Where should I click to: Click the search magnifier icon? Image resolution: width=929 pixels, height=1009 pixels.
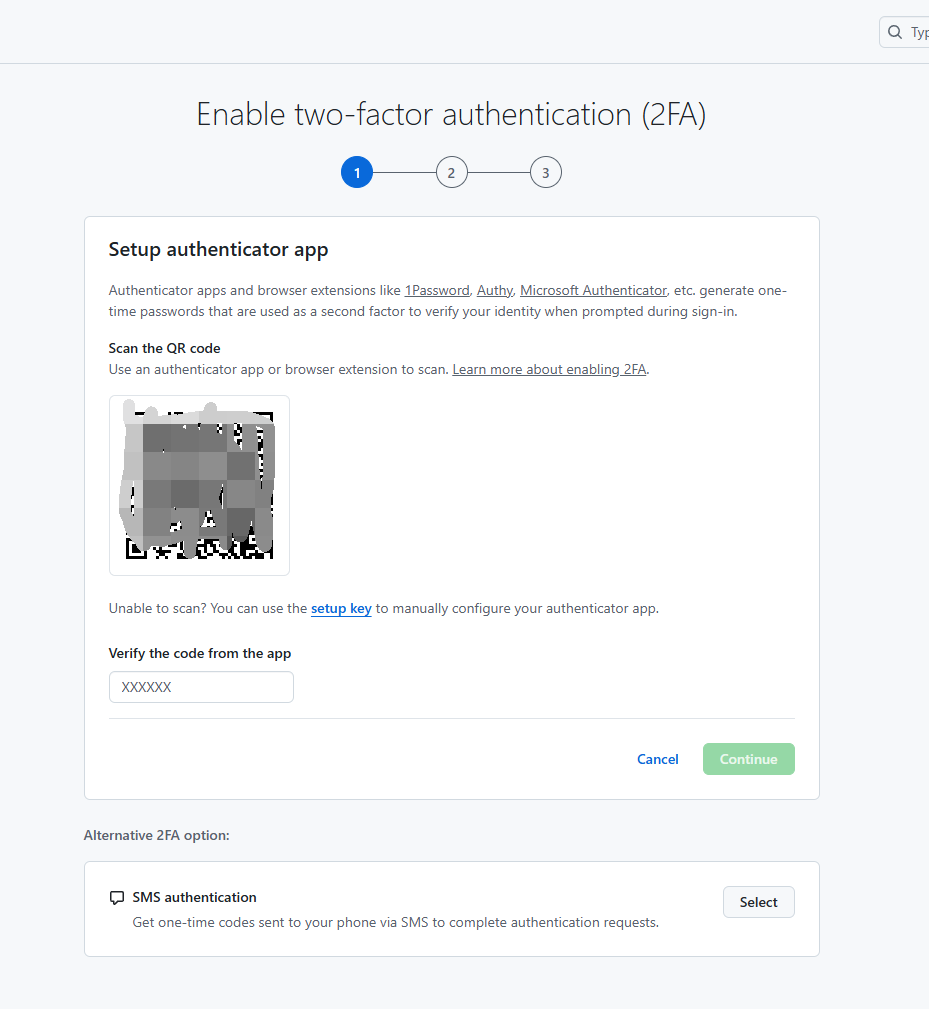click(x=895, y=32)
